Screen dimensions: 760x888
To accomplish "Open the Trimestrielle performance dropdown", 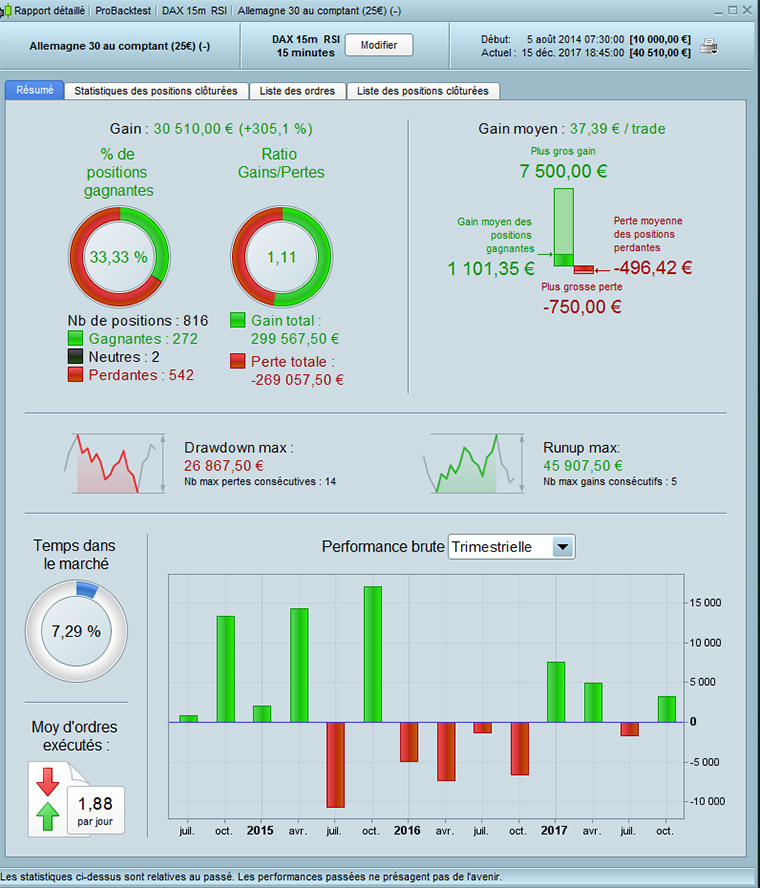I will point(511,547).
